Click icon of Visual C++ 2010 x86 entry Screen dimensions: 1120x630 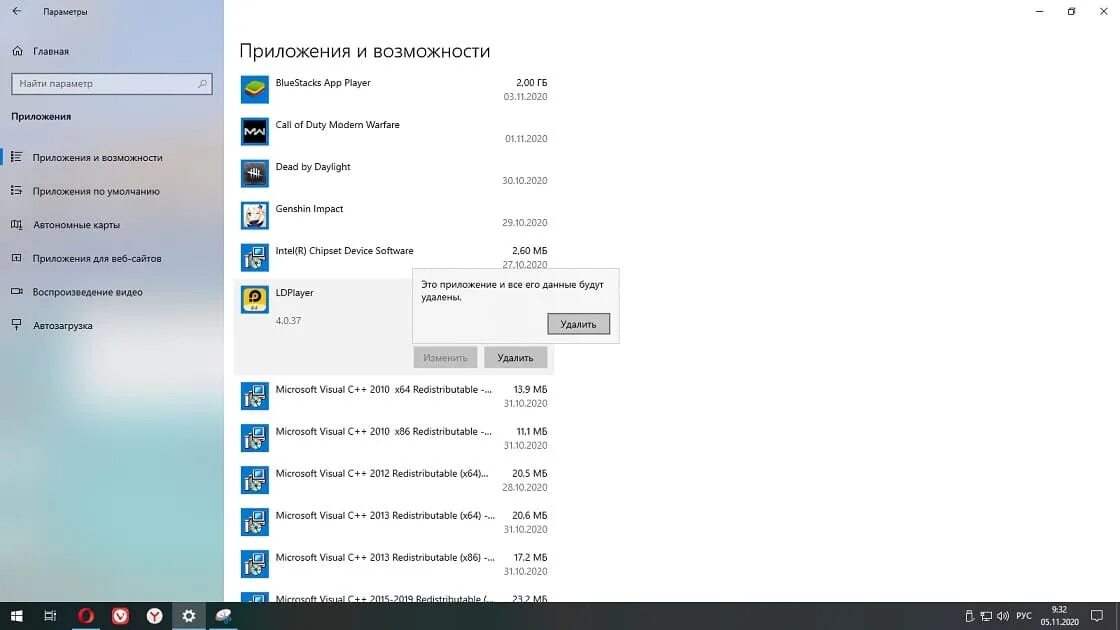254,439
